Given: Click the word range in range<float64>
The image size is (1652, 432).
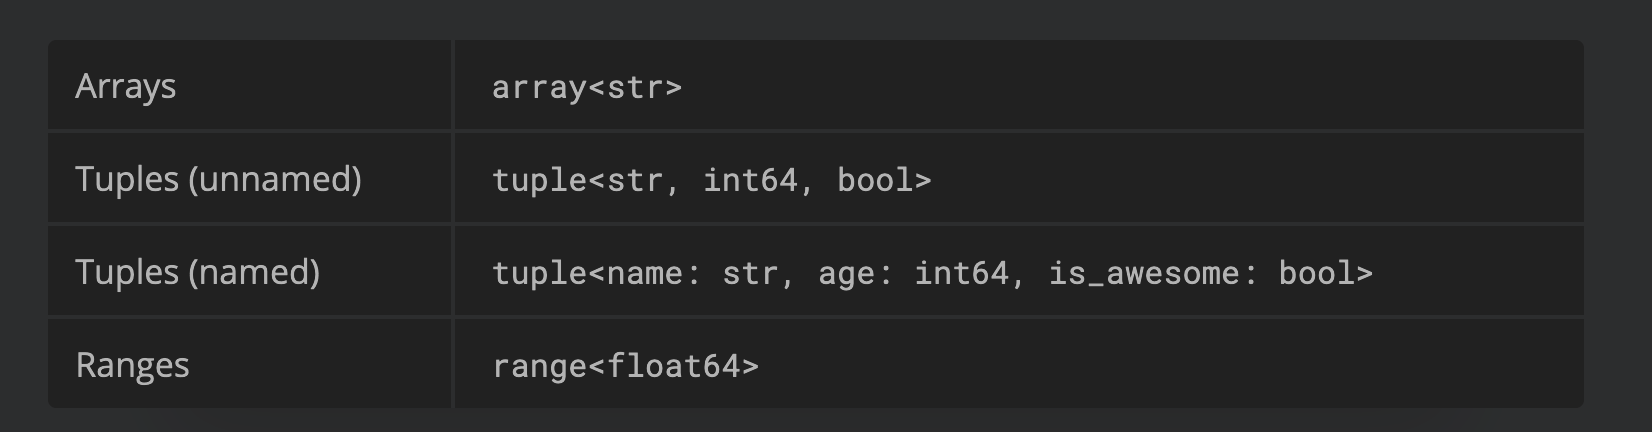Looking at the screenshot, I should [539, 366].
